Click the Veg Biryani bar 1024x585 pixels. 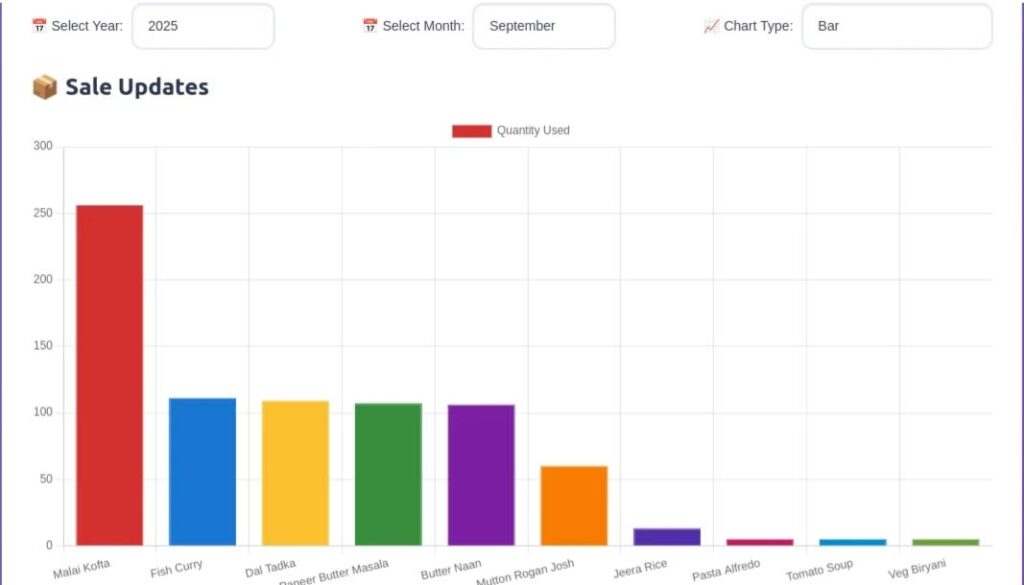[x=946, y=542]
